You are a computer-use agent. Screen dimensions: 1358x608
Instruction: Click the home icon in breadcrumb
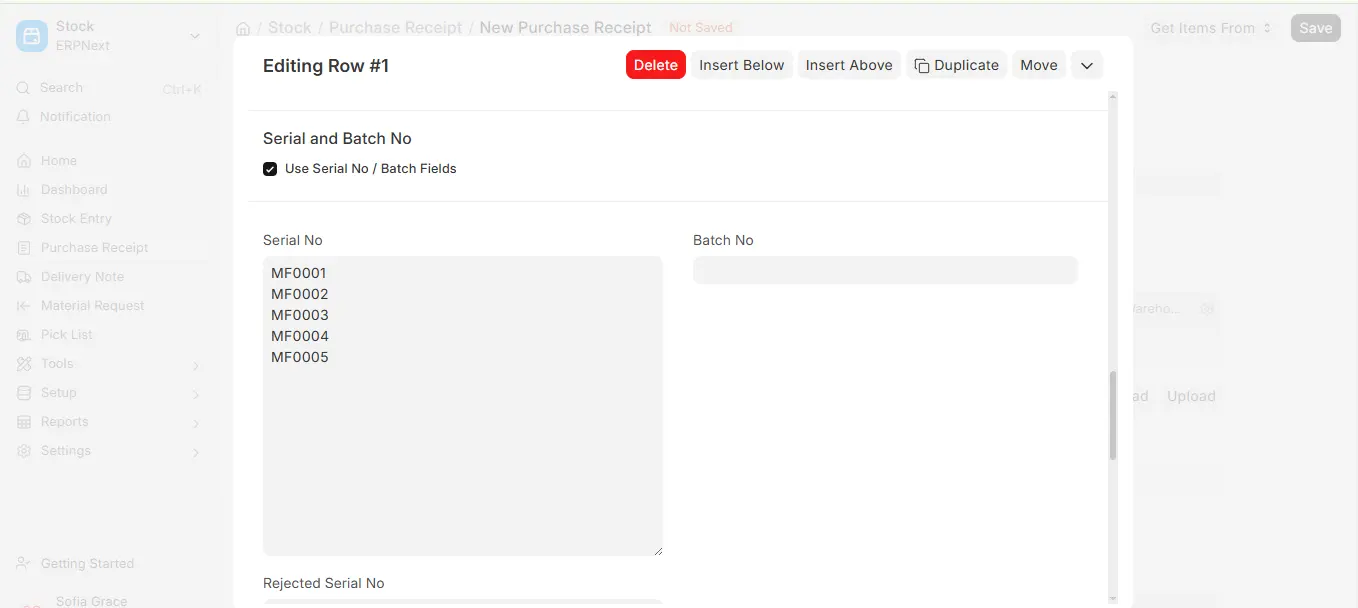click(243, 28)
